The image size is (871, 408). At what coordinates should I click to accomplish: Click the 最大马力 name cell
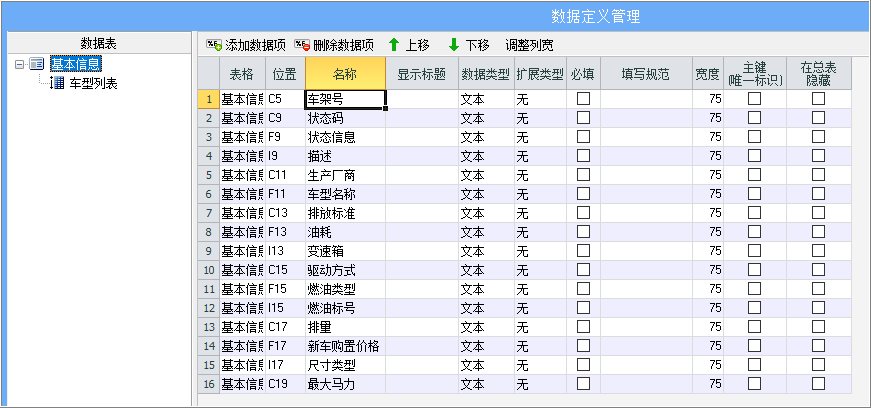tap(346, 384)
